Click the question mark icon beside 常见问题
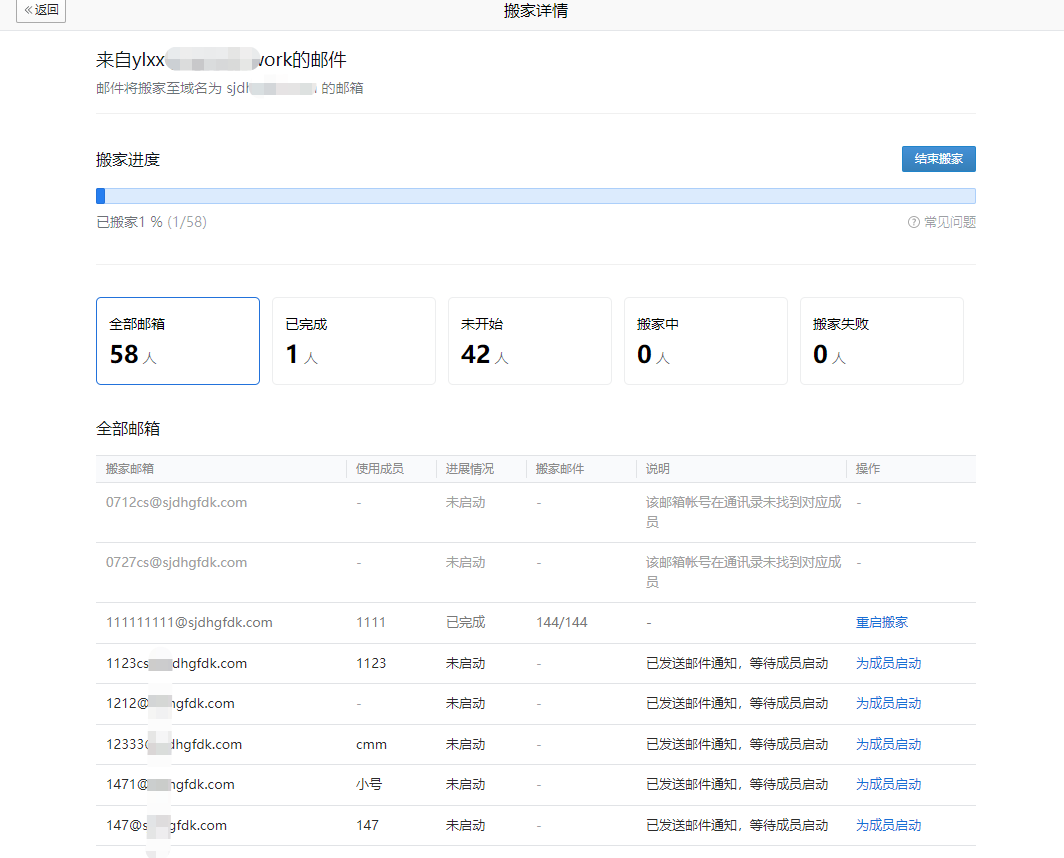Image resolution: width=1064 pixels, height=858 pixels. point(913,222)
